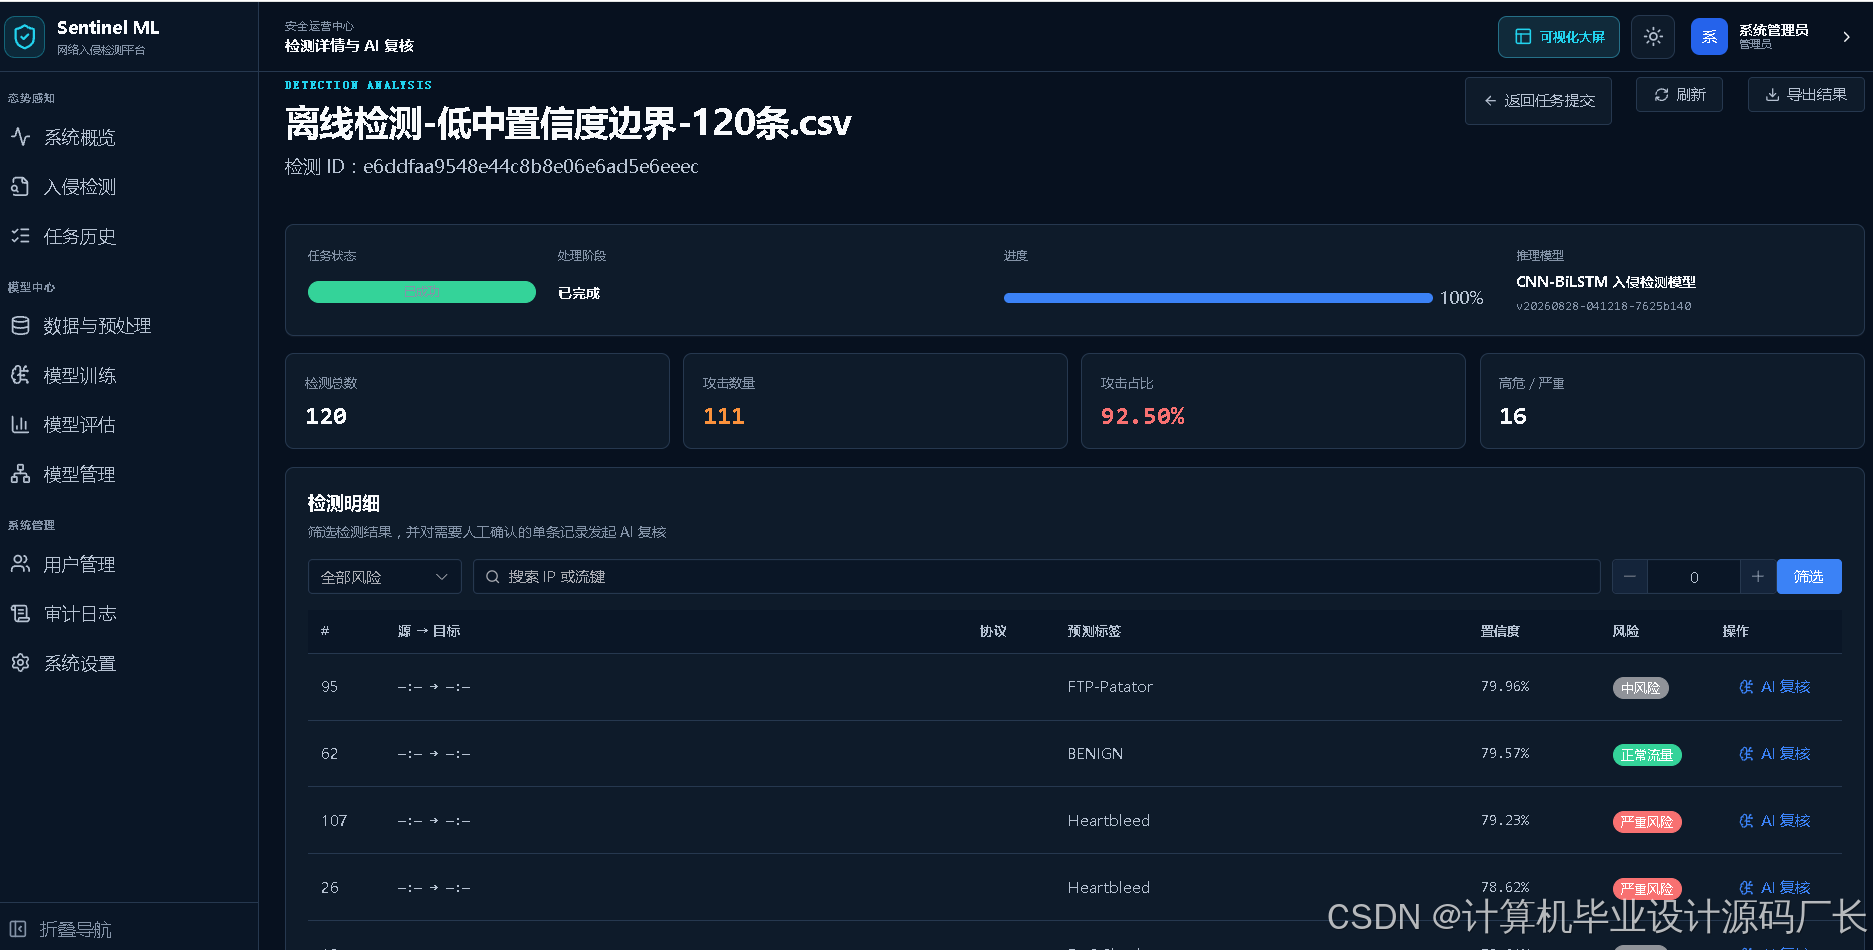This screenshot has width=1873, height=950.
Task: Open 系统概览 from the sidebar
Action: pyautogui.click(x=79, y=137)
